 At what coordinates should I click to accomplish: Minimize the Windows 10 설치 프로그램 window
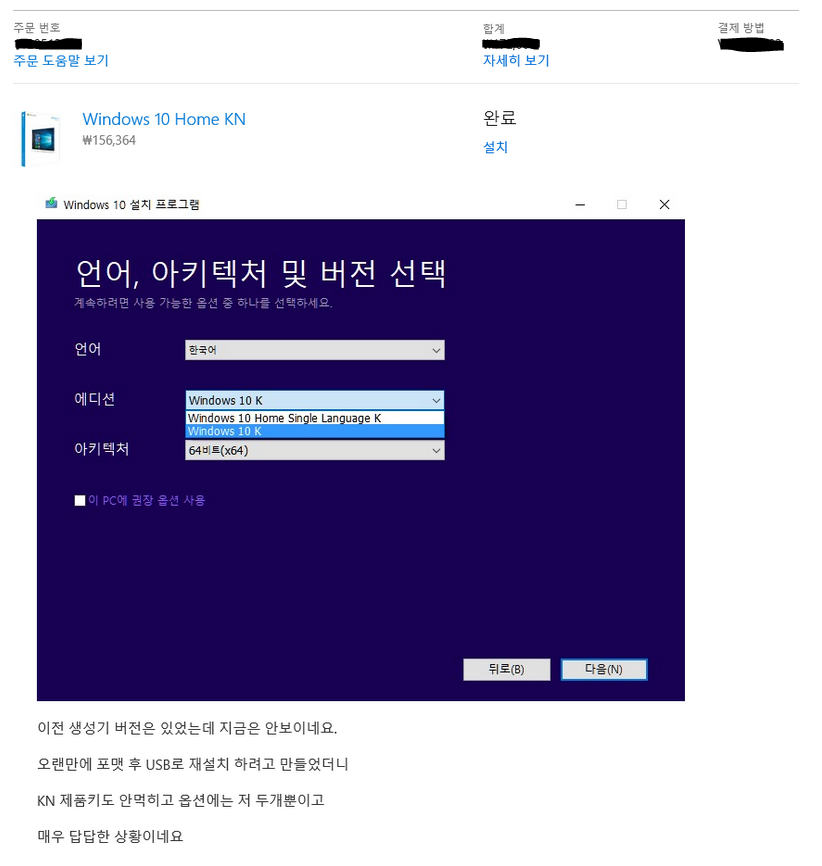click(x=580, y=205)
